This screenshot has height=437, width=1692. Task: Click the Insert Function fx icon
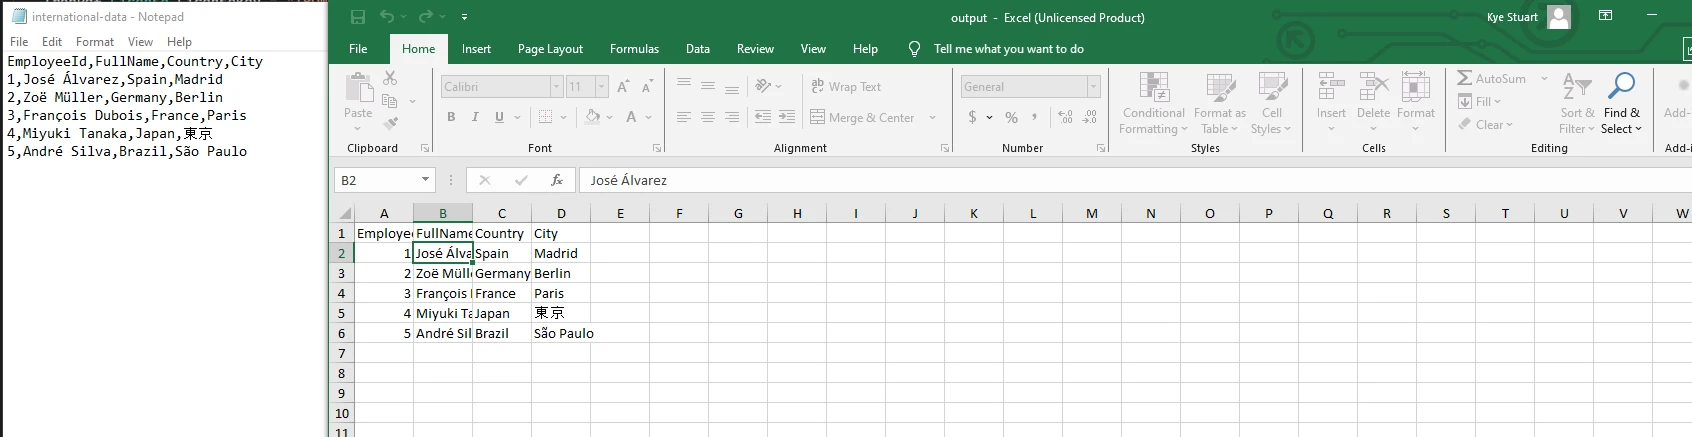557,180
